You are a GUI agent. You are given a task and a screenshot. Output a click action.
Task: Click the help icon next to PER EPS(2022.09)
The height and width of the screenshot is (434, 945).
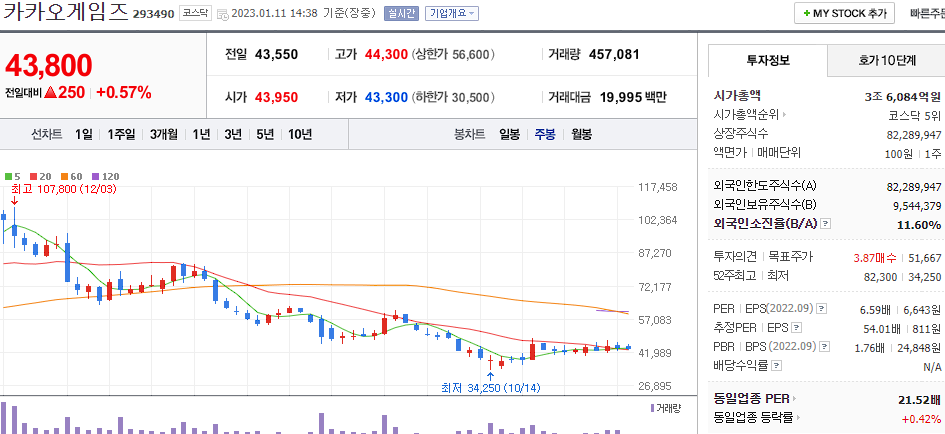click(x=821, y=309)
